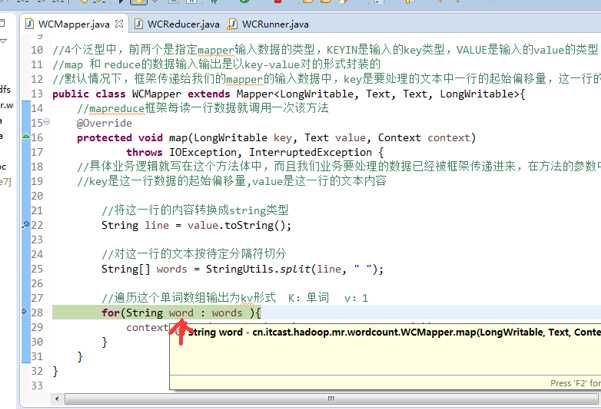Close the WCMapper.java tab
Viewport: 601px width, 409px height.
tap(119, 24)
